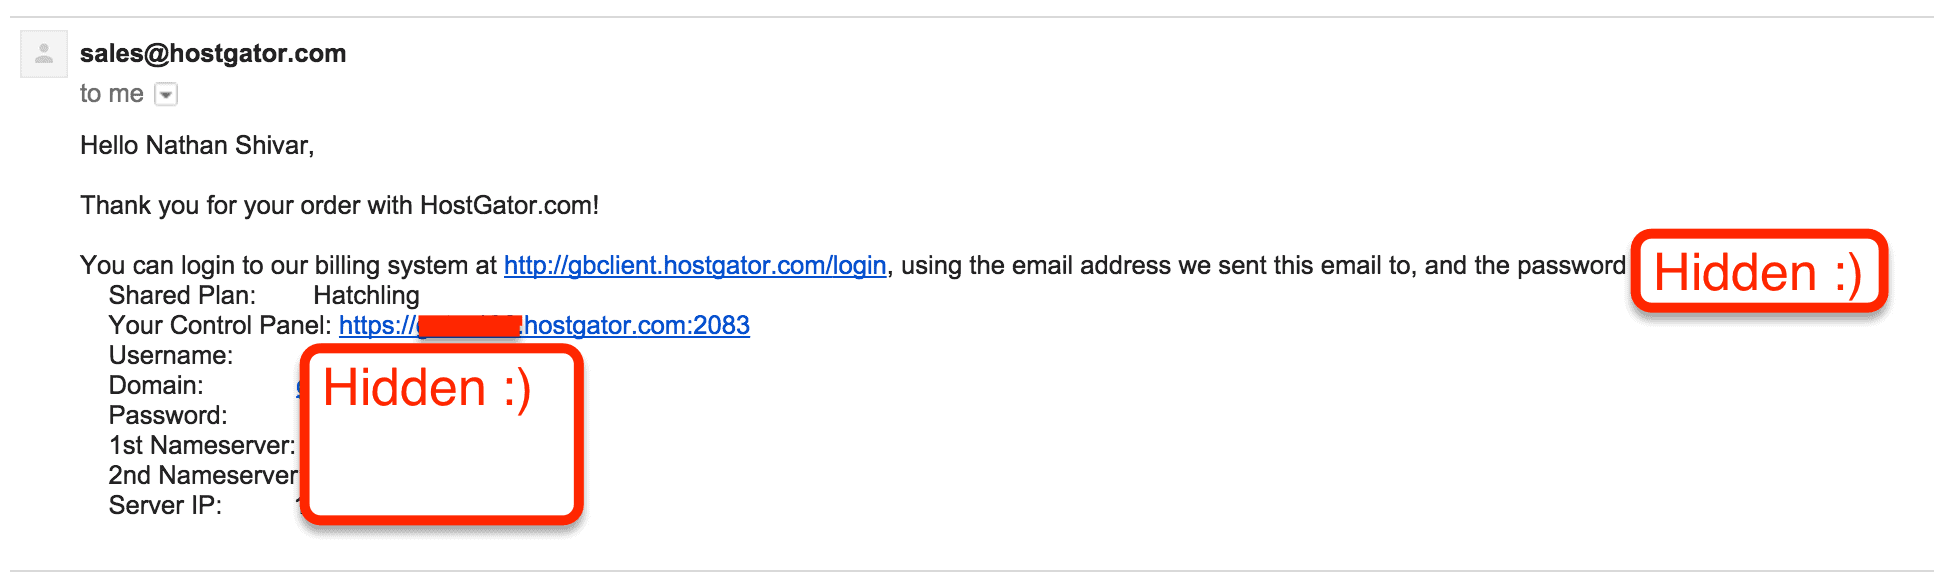Click the "Username:" label
1934x586 pixels.
coord(170,356)
